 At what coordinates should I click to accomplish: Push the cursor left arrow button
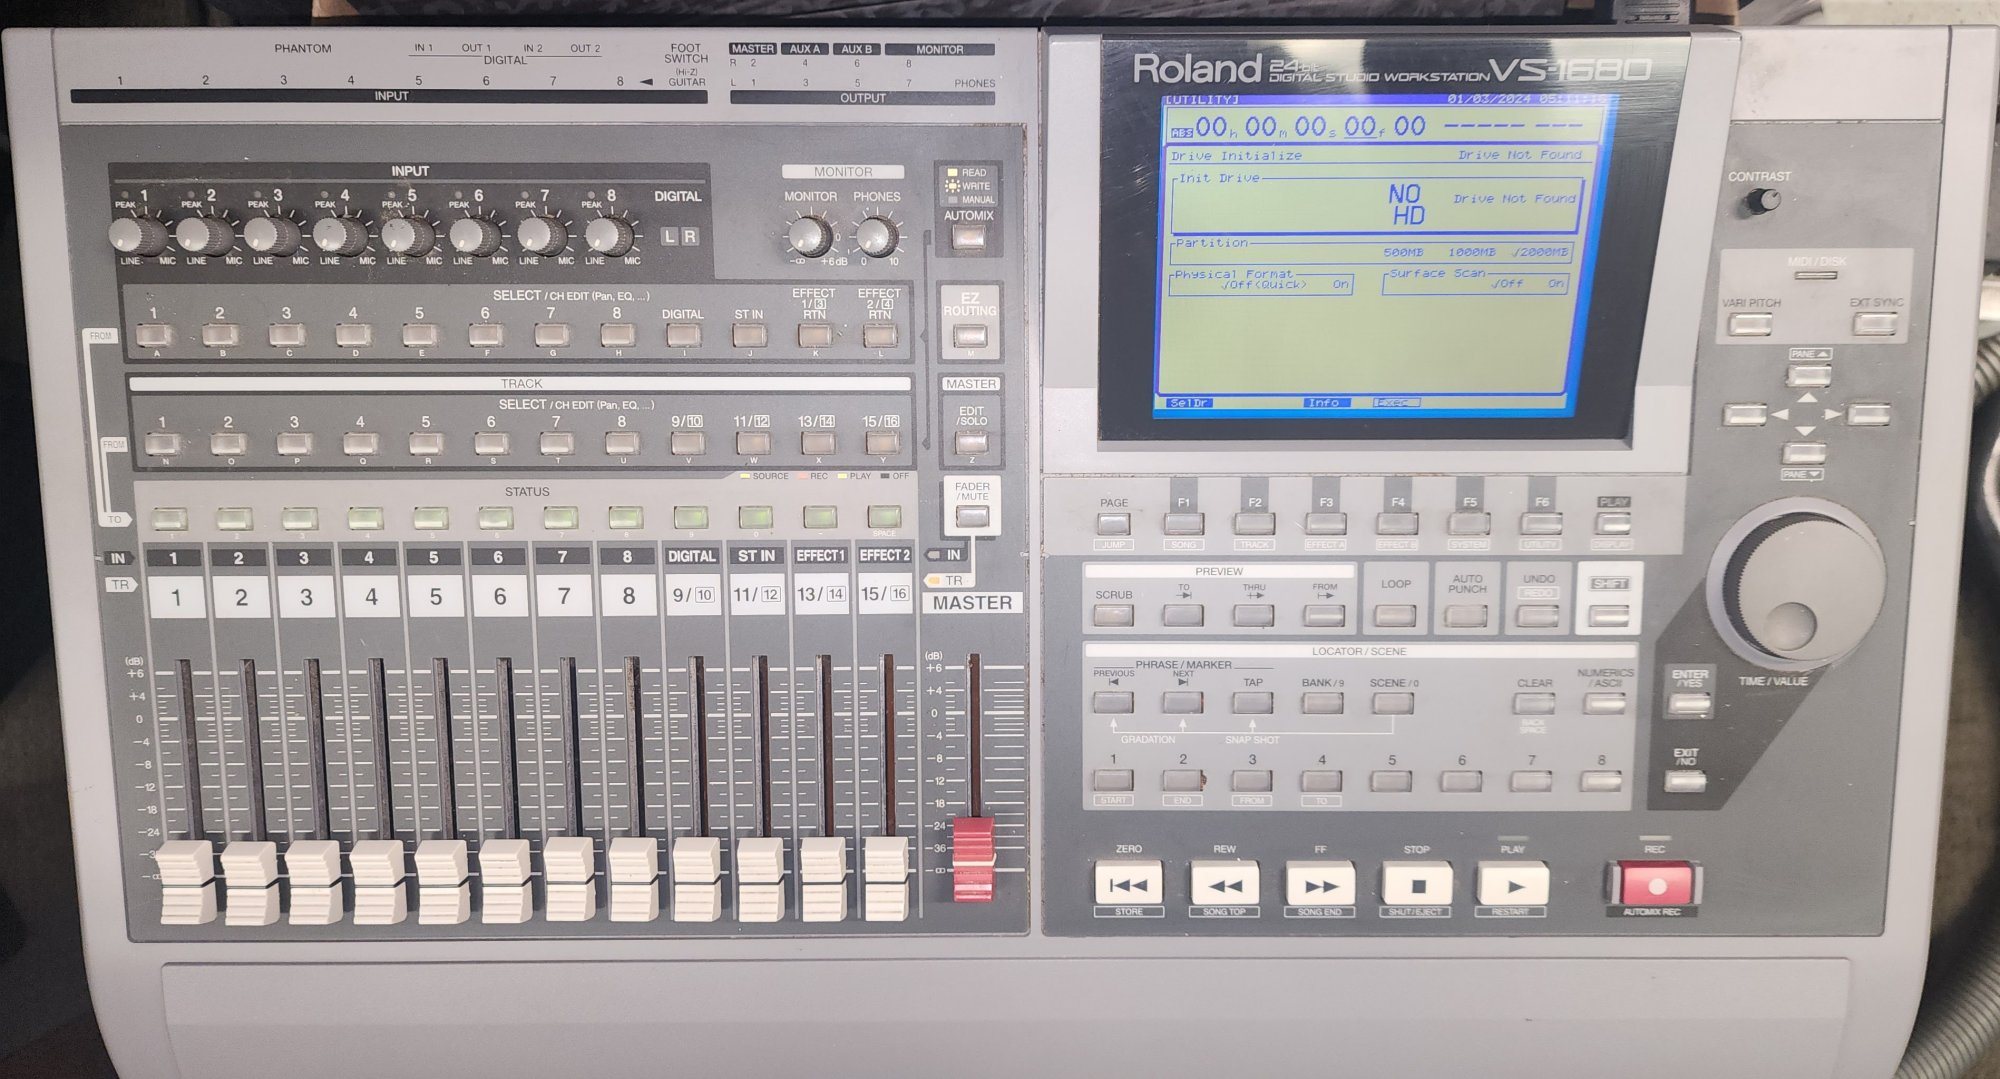pyautogui.click(x=1745, y=414)
